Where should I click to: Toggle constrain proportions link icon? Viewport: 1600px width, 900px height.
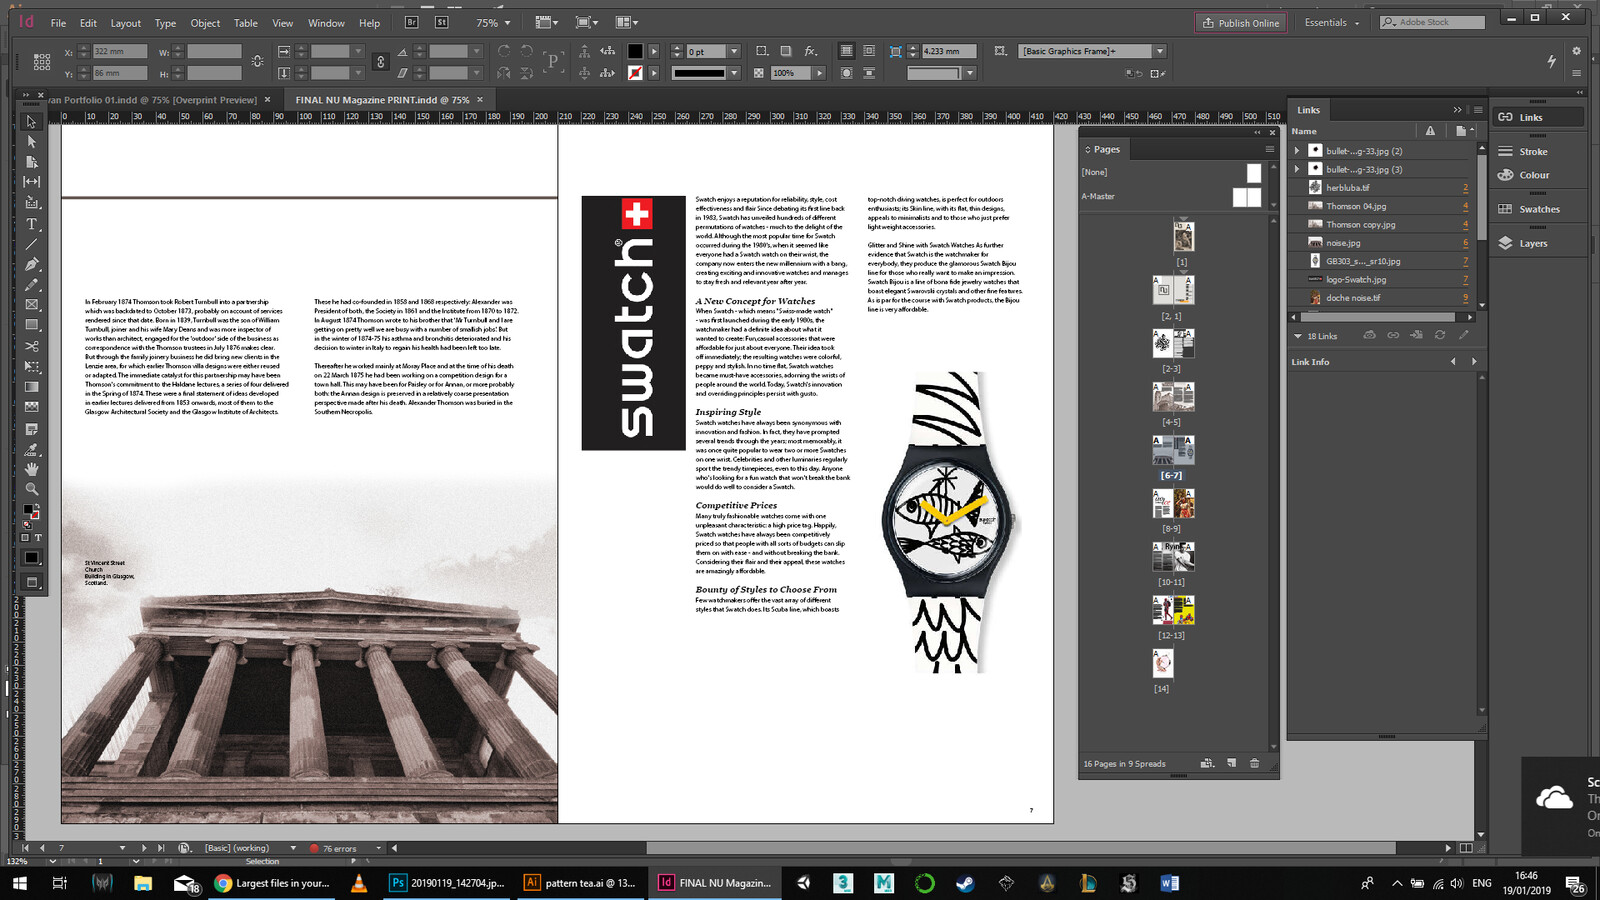[x=380, y=62]
